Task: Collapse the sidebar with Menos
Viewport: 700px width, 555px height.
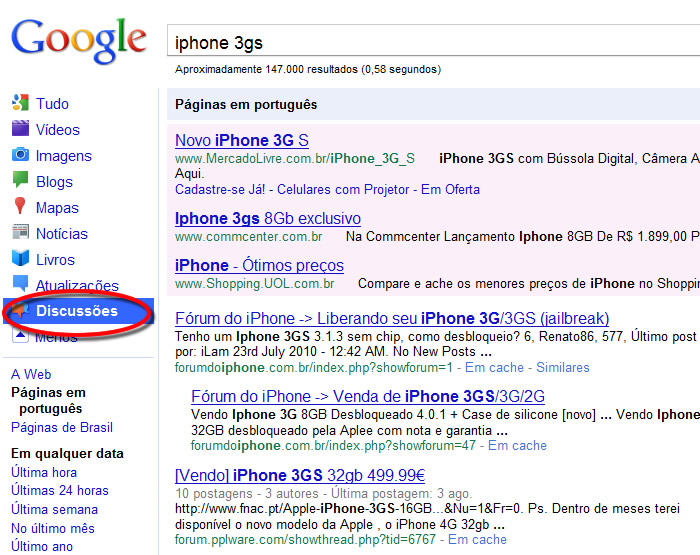Action: pyautogui.click(x=55, y=337)
